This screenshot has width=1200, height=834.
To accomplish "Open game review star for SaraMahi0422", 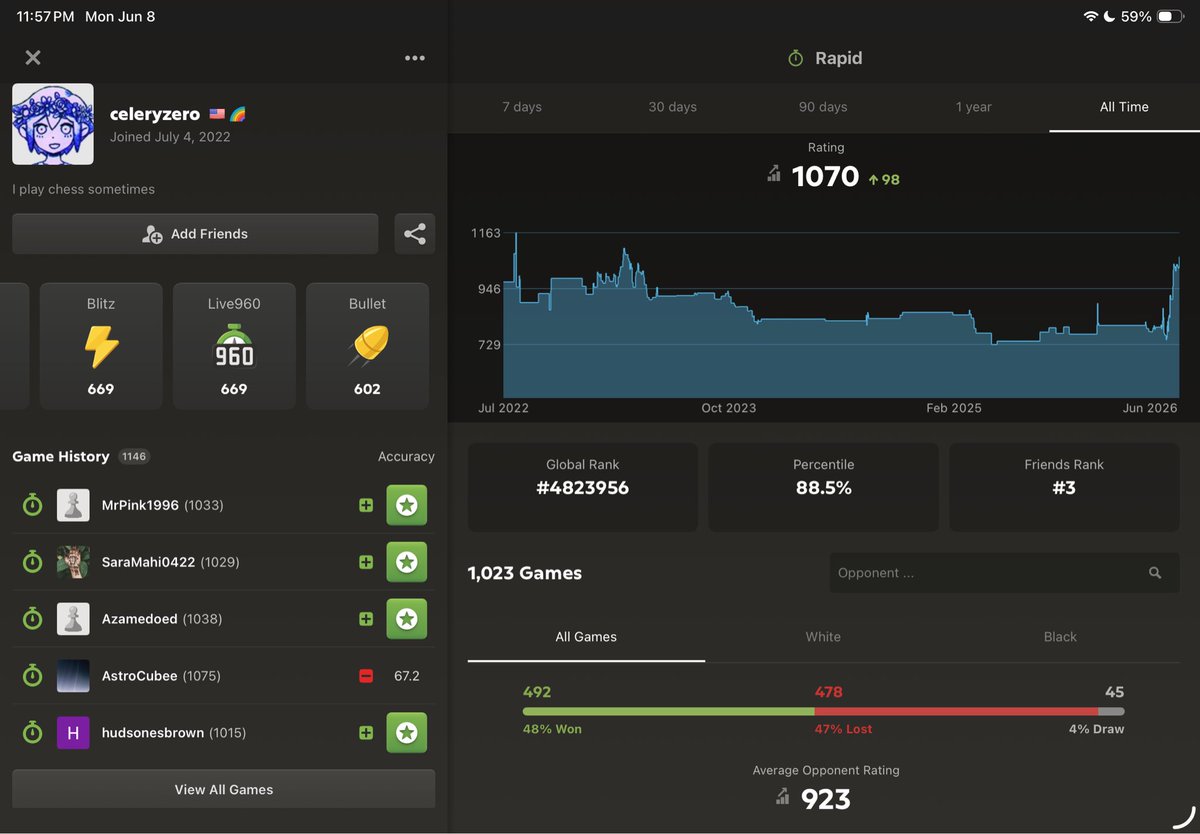I will pos(407,562).
